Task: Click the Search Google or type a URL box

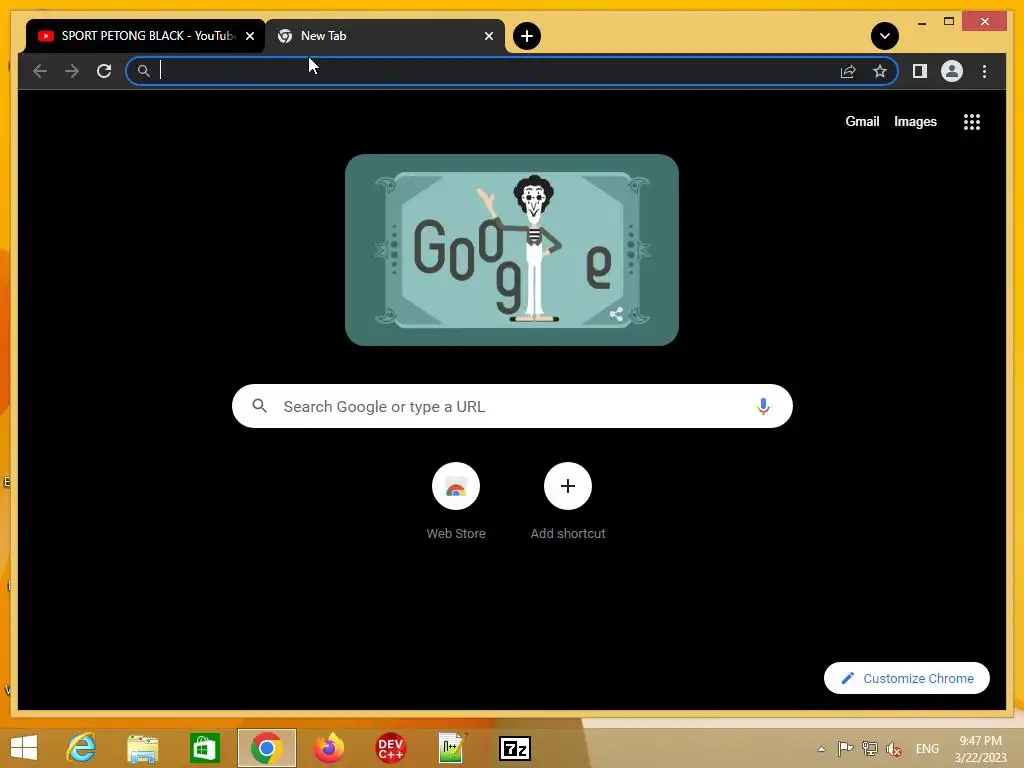Action: [512, 406]
